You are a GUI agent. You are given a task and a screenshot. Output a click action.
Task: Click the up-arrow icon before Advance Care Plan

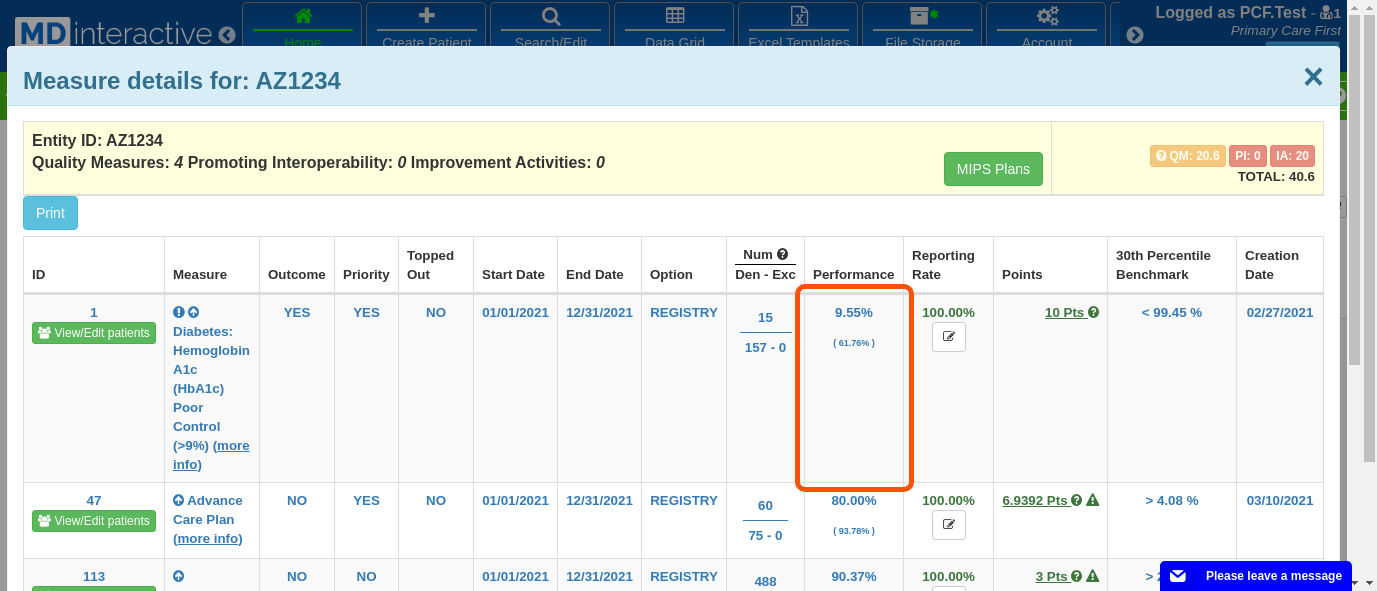point(179,501)
